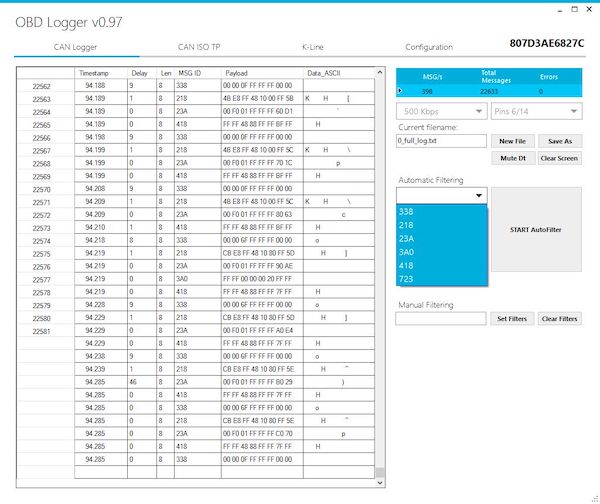The height and width of the screenshot is (504, 600).
Task: Open the CAN ISO TP tab
Action: (x=199, y=47)
